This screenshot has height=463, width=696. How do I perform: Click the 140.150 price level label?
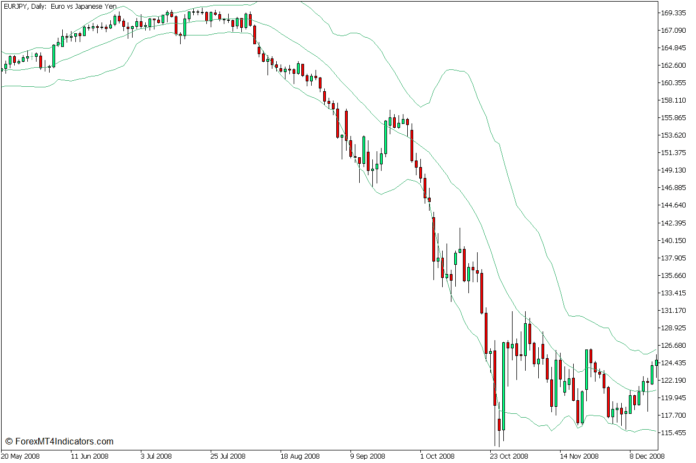pyautogui.click(x=675, y=240)
